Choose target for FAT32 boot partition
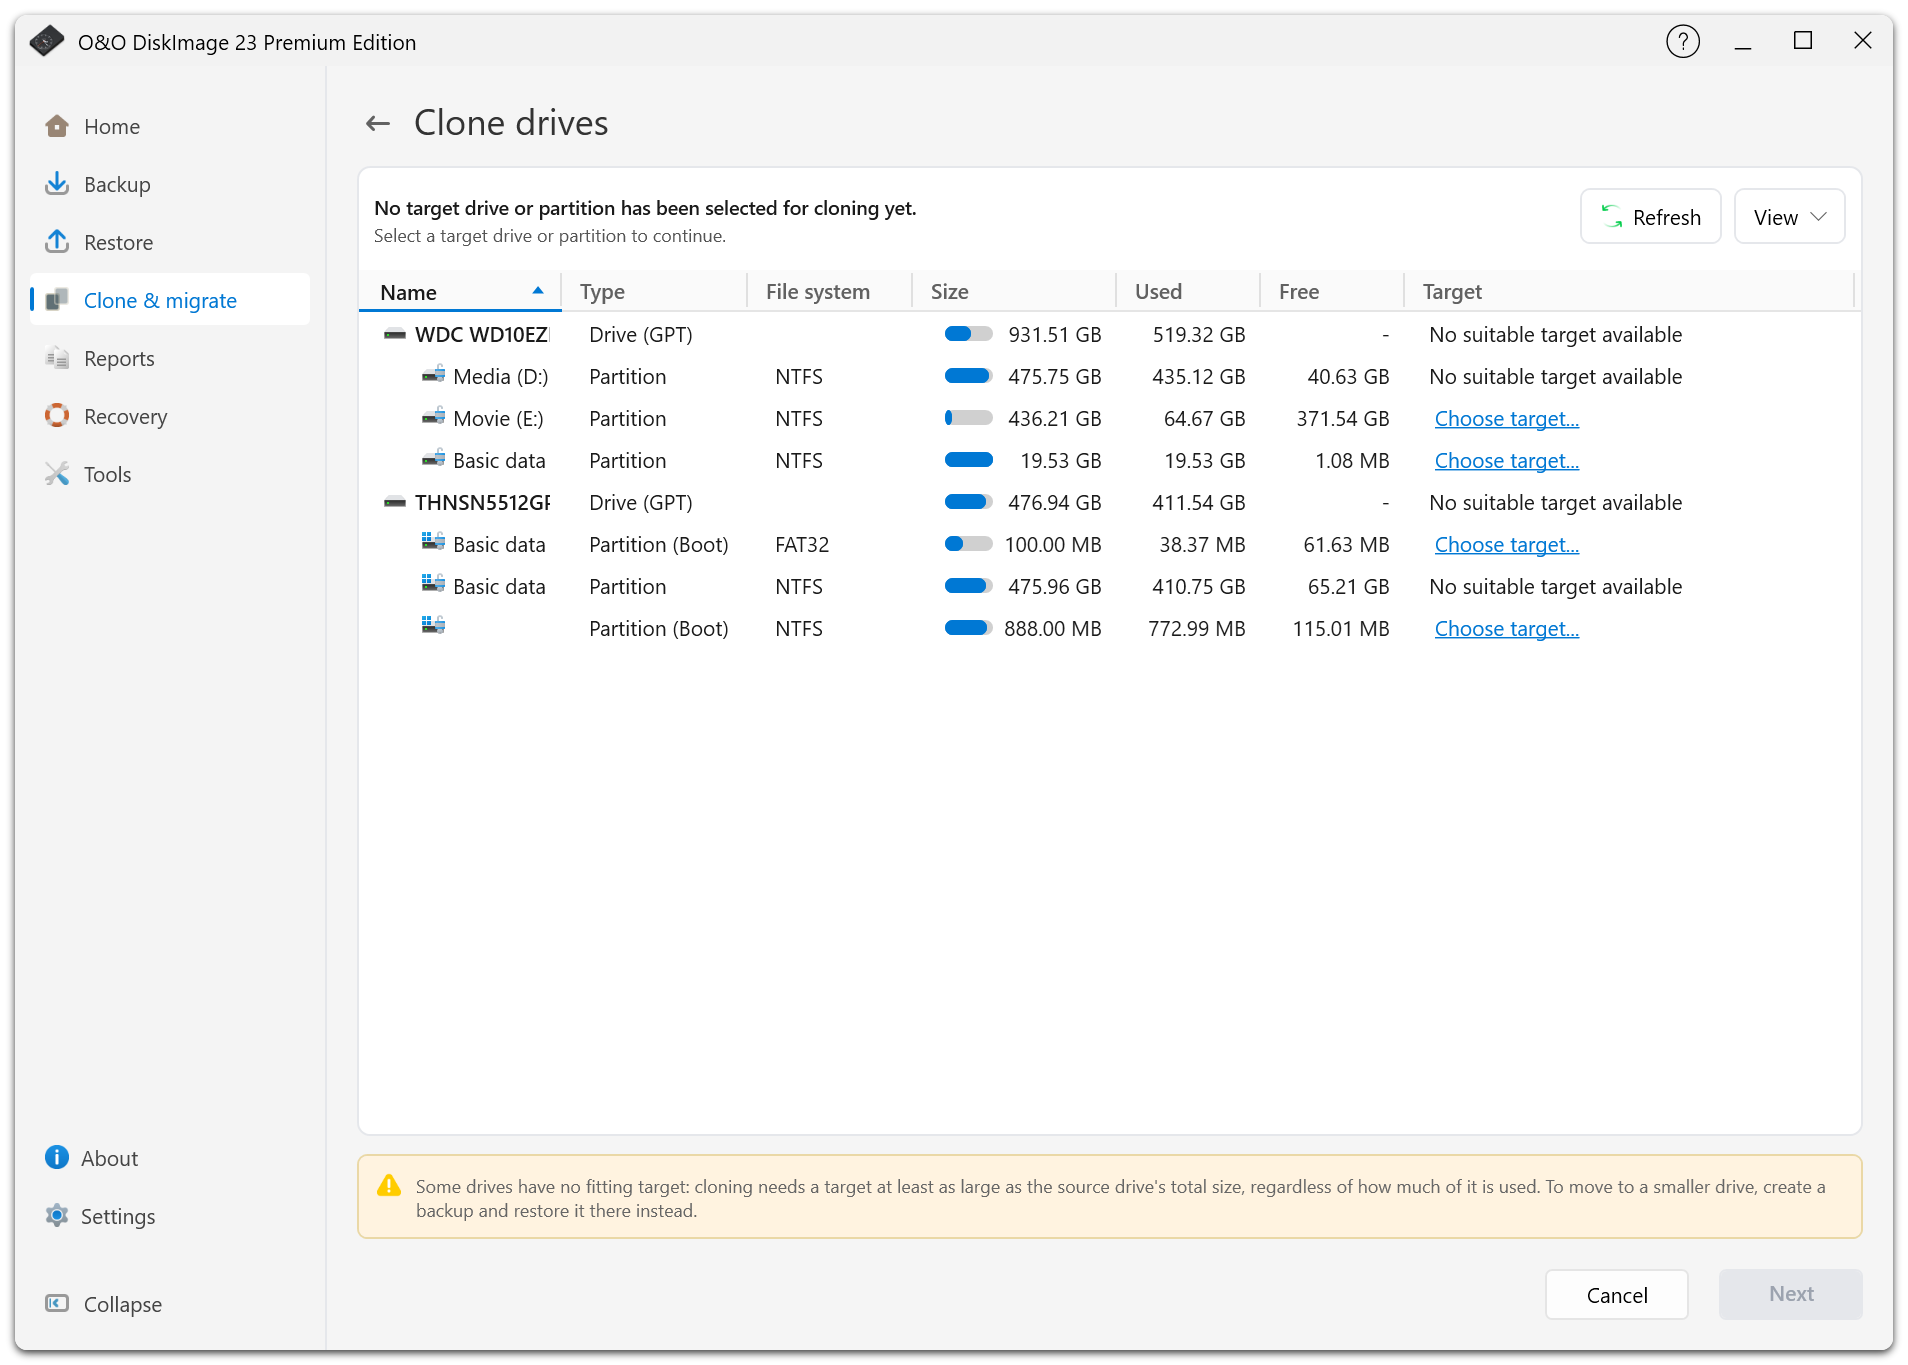Viewport: 1908px width, 1365px height. (1506, 545)
